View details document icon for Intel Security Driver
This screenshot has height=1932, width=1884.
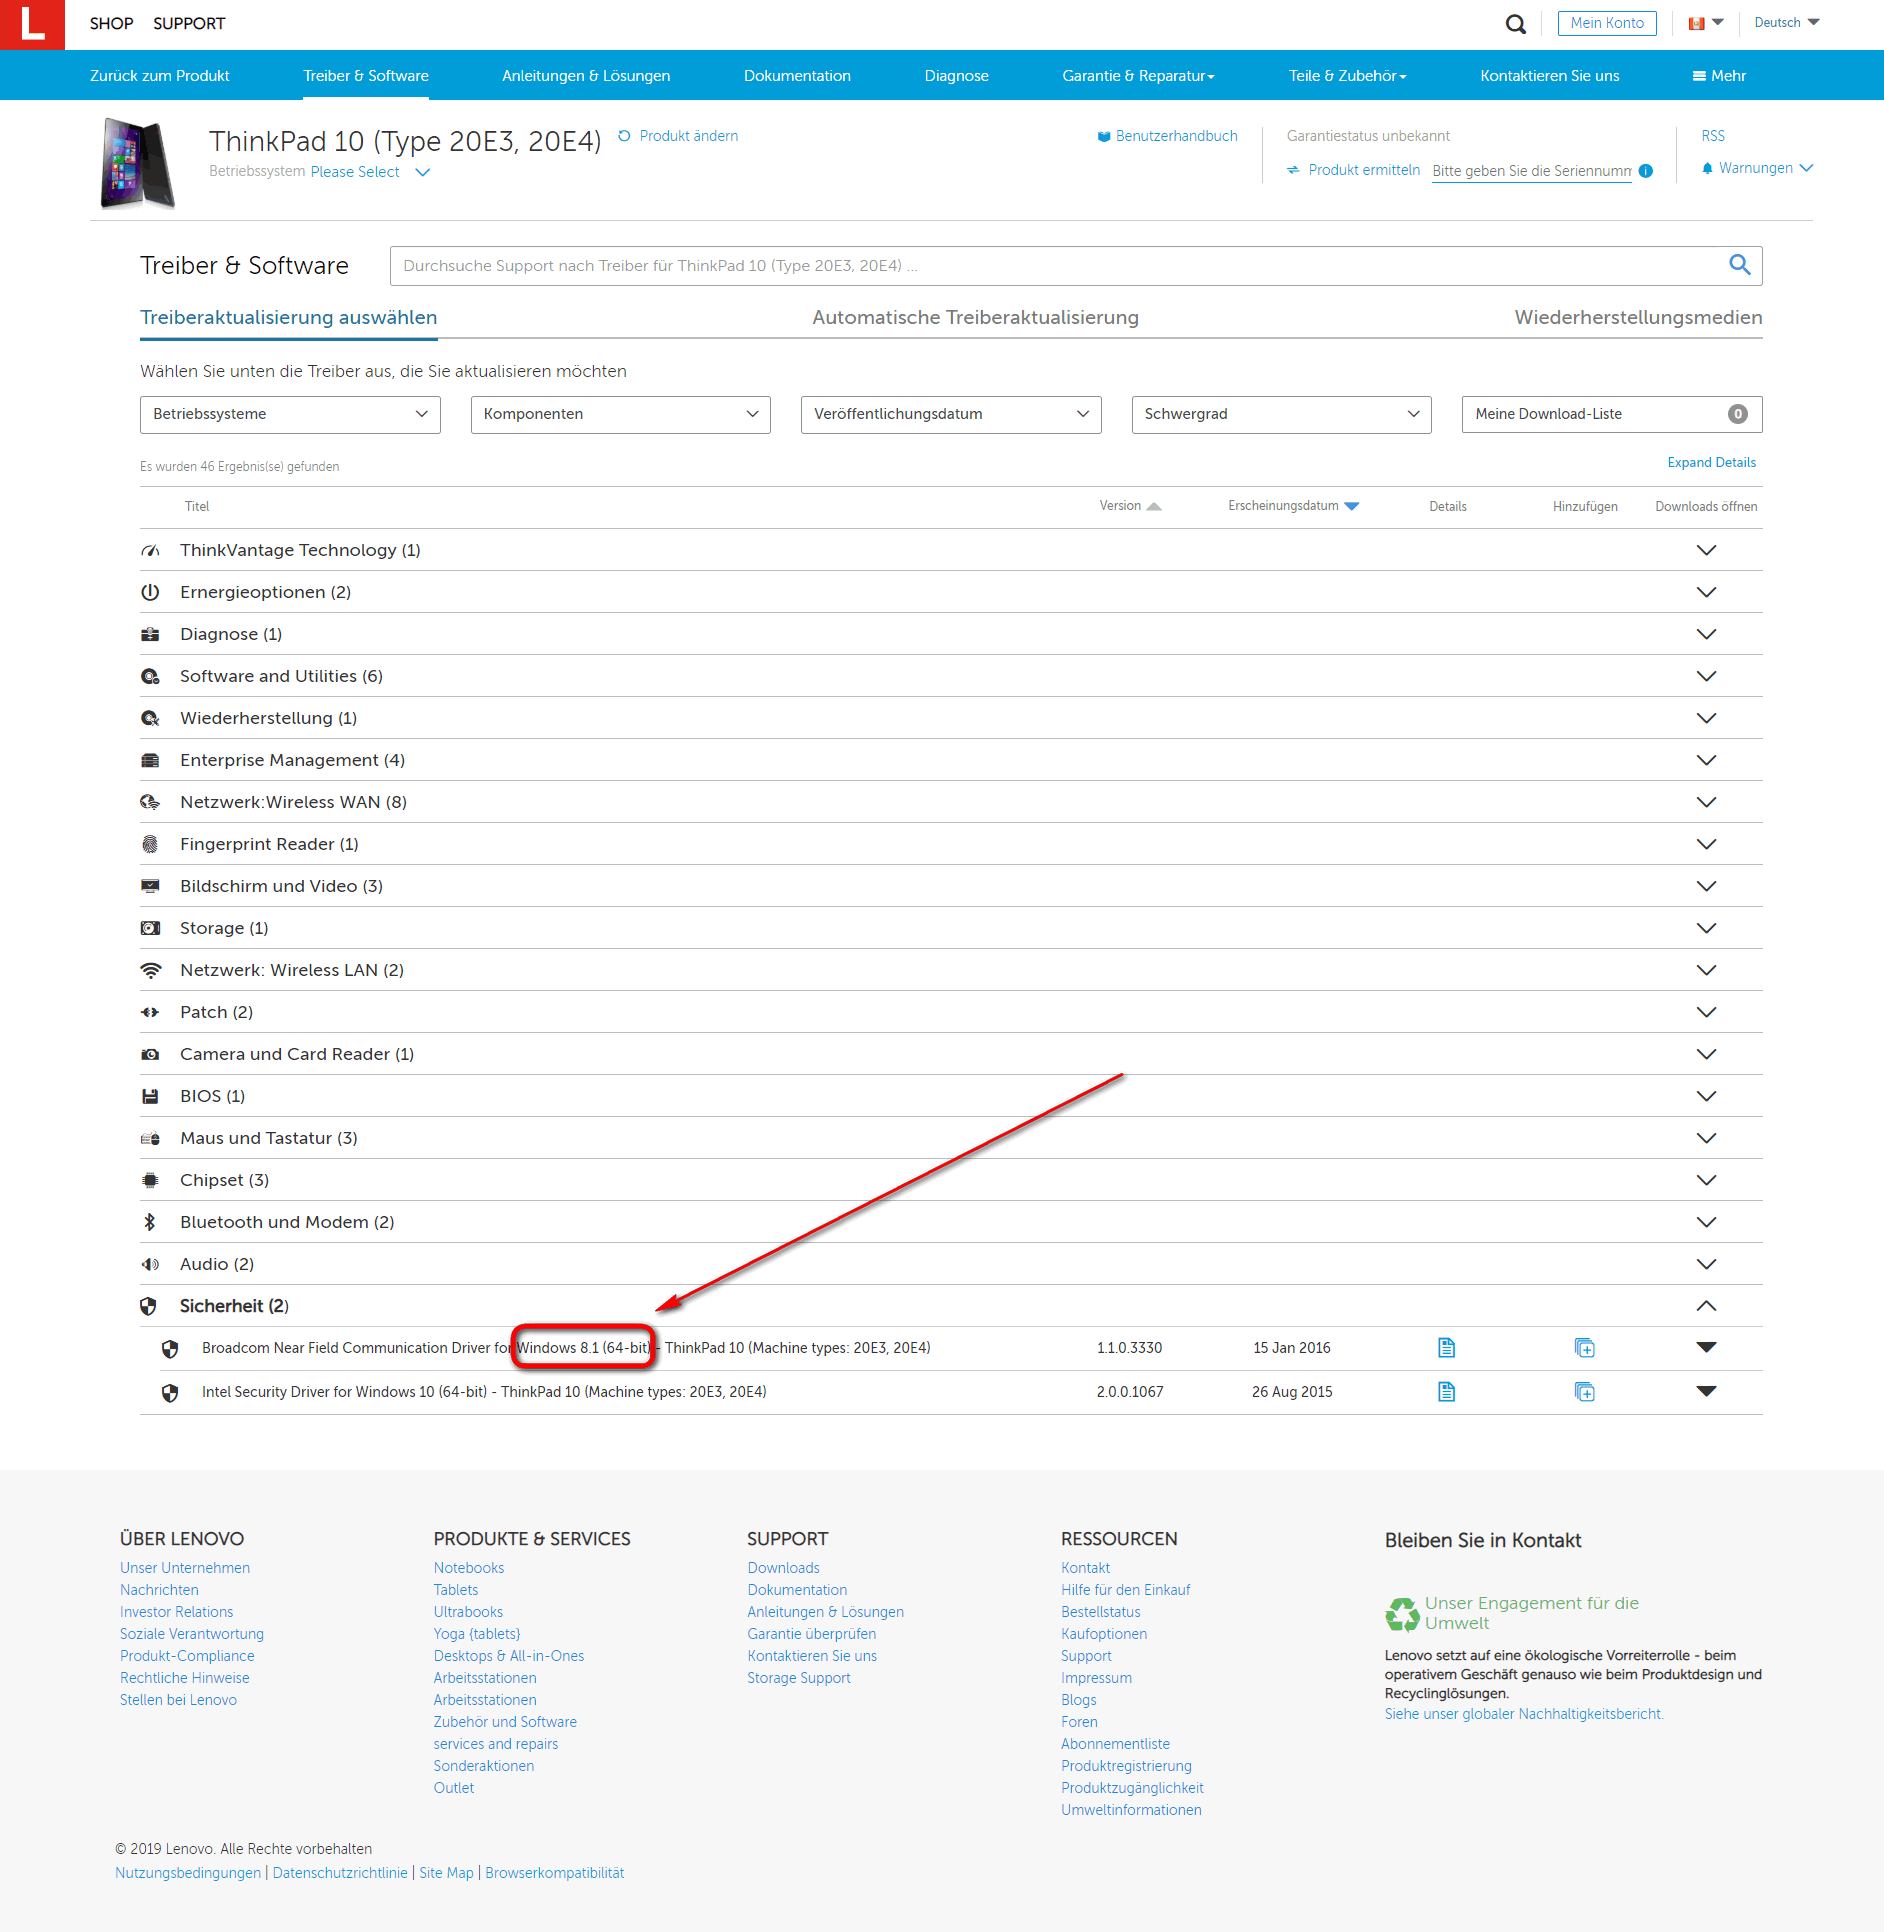point(1446,1392)
